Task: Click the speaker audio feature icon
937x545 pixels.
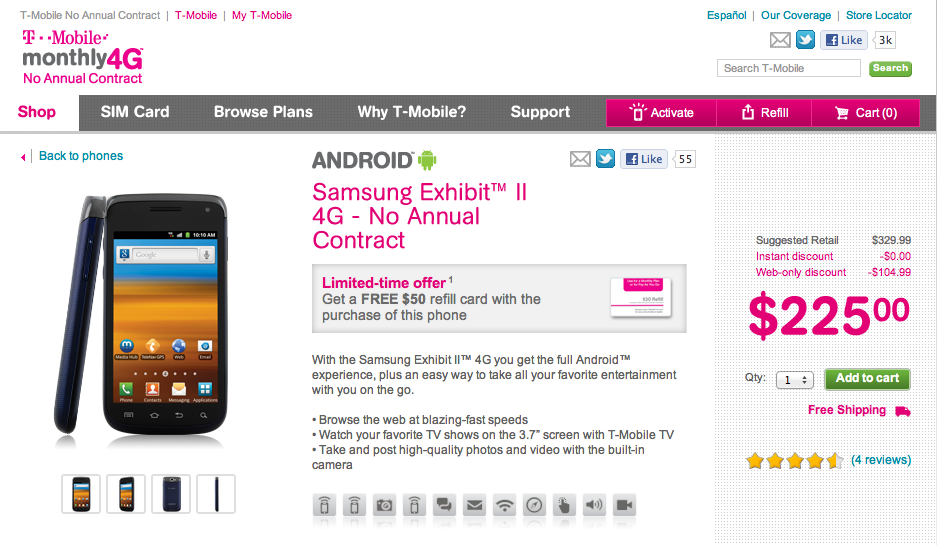Action: click(x=594, y=506)
